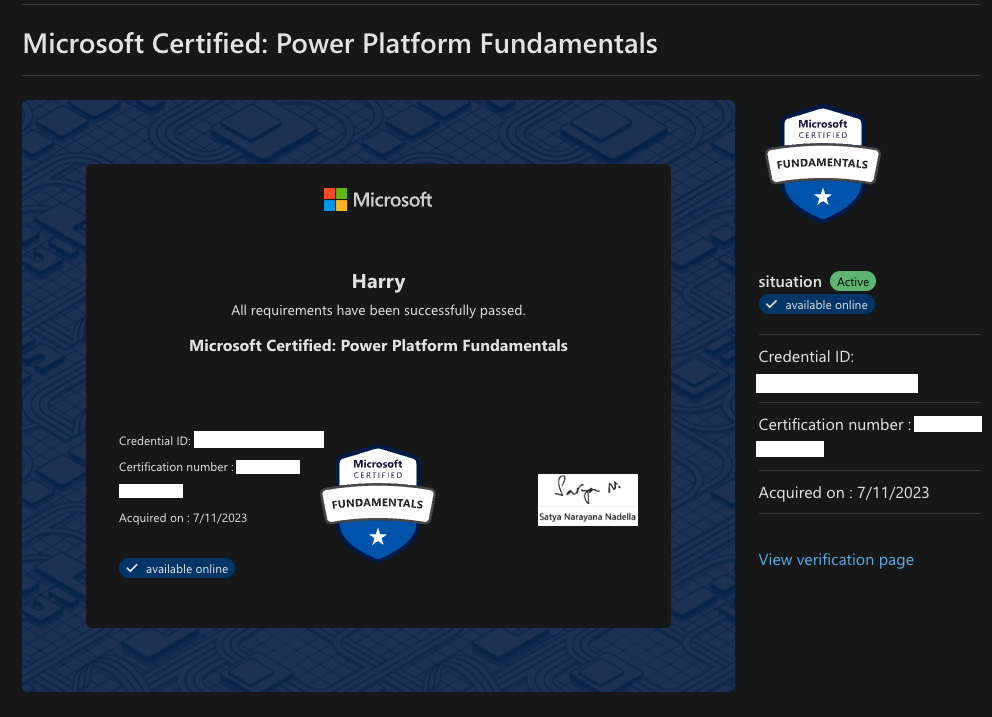Click 'Acquired on : 7/11/2023' on the certificate
Screen dimensions: 992x717
pos(183,518)
